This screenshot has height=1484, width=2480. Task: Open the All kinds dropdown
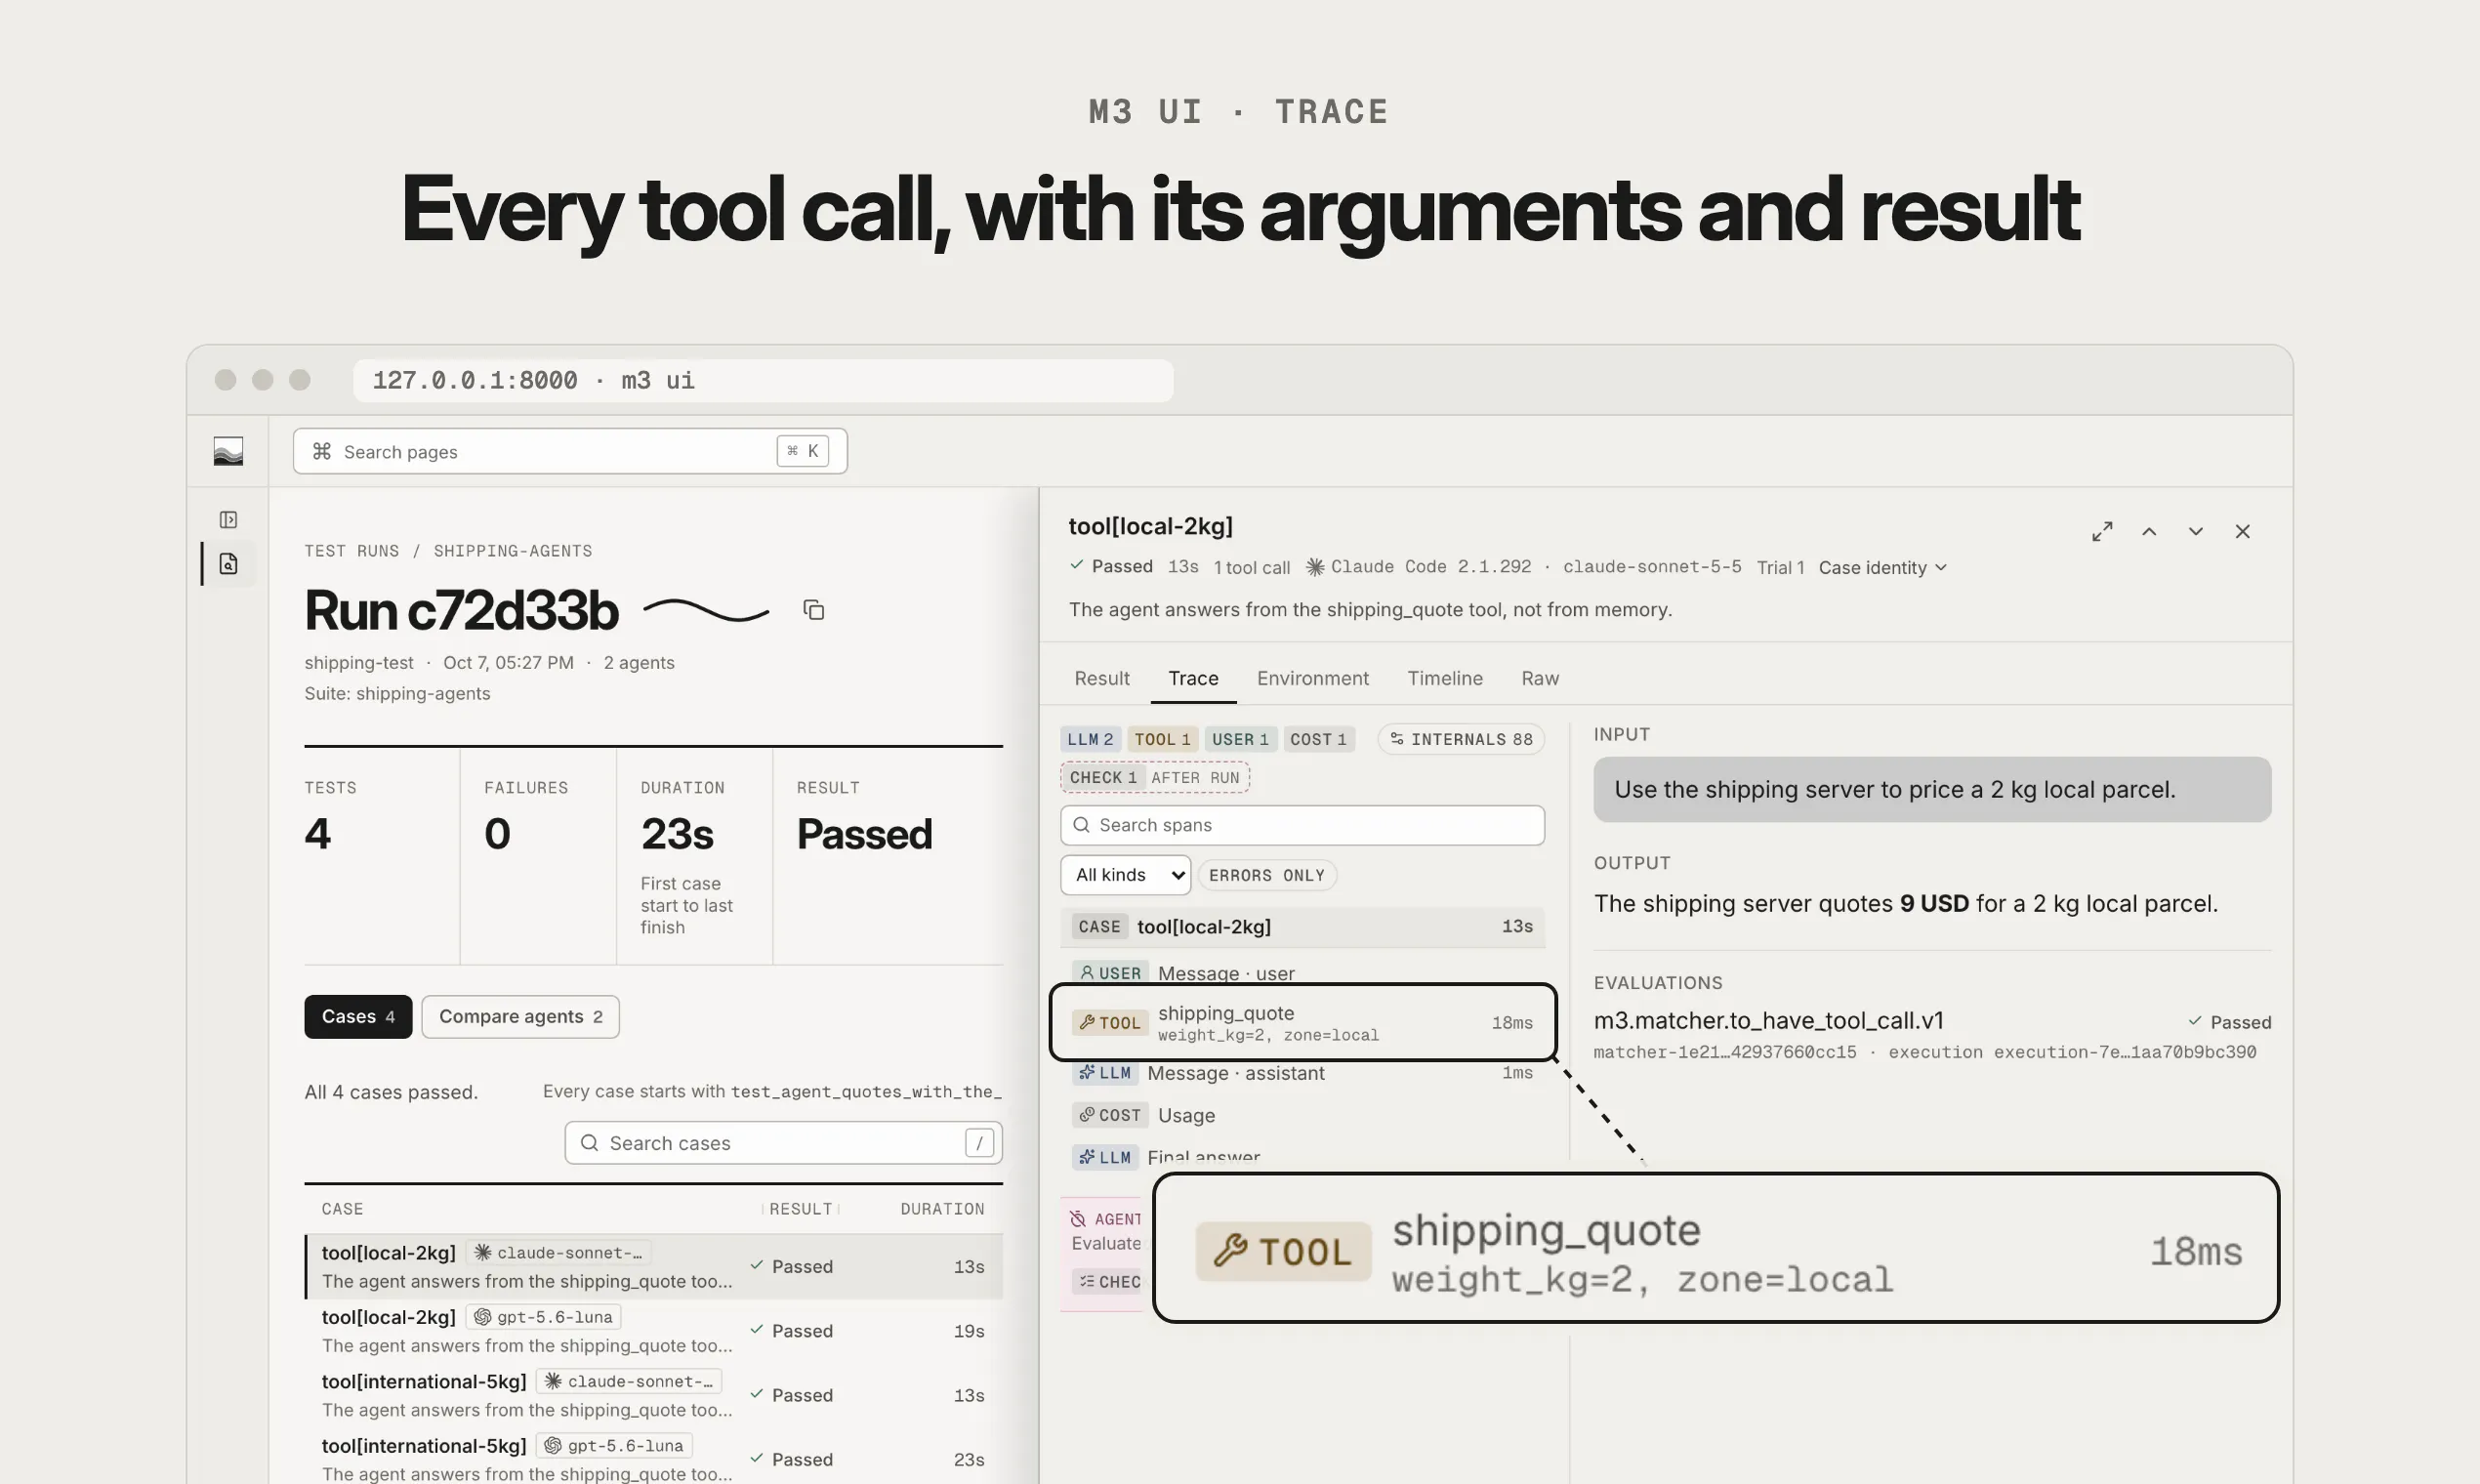click(x=1125, y=875)
